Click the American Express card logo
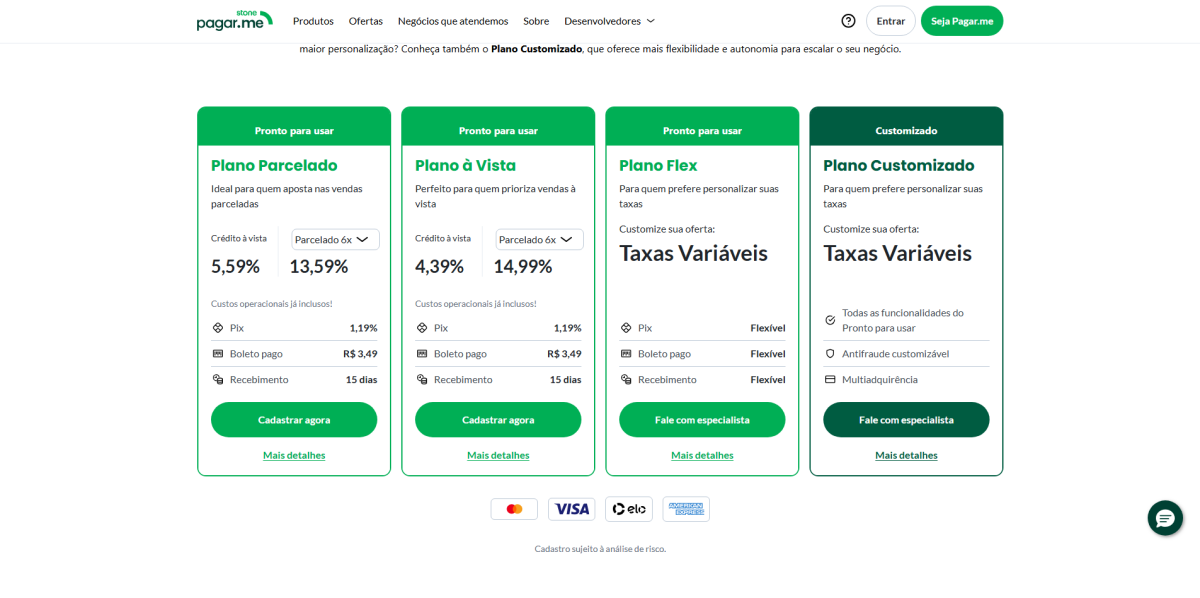The image size is (1200, 598). click(686, 509)
